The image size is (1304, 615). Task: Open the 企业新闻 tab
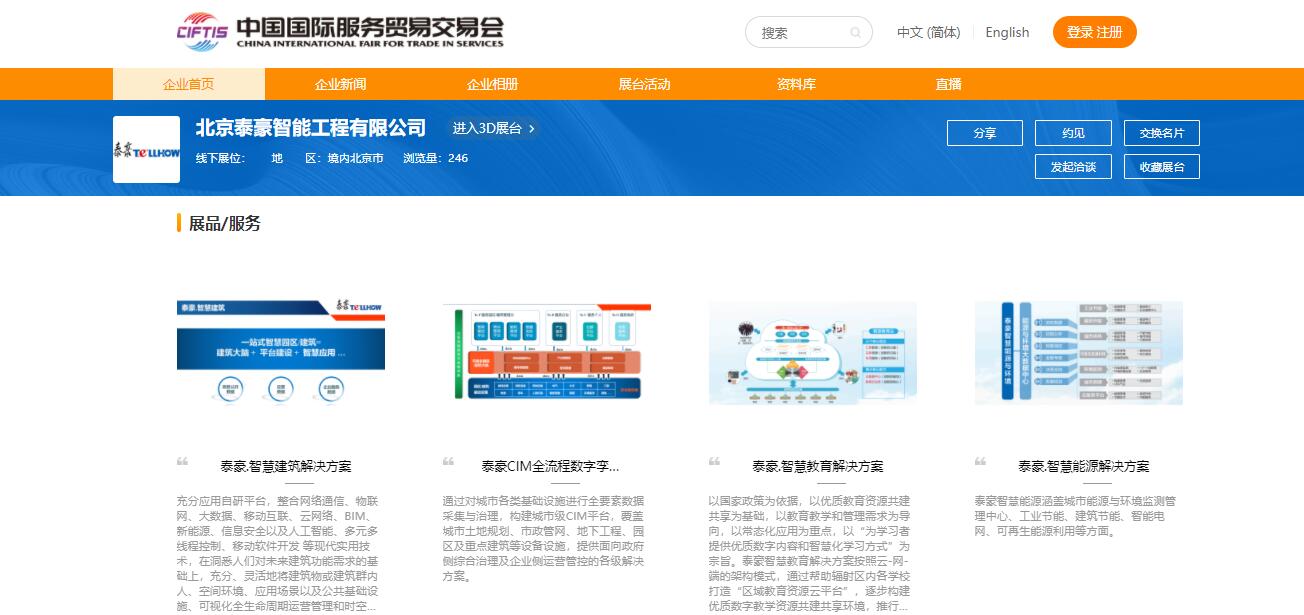pyautogui.click(x=341, y=84)
